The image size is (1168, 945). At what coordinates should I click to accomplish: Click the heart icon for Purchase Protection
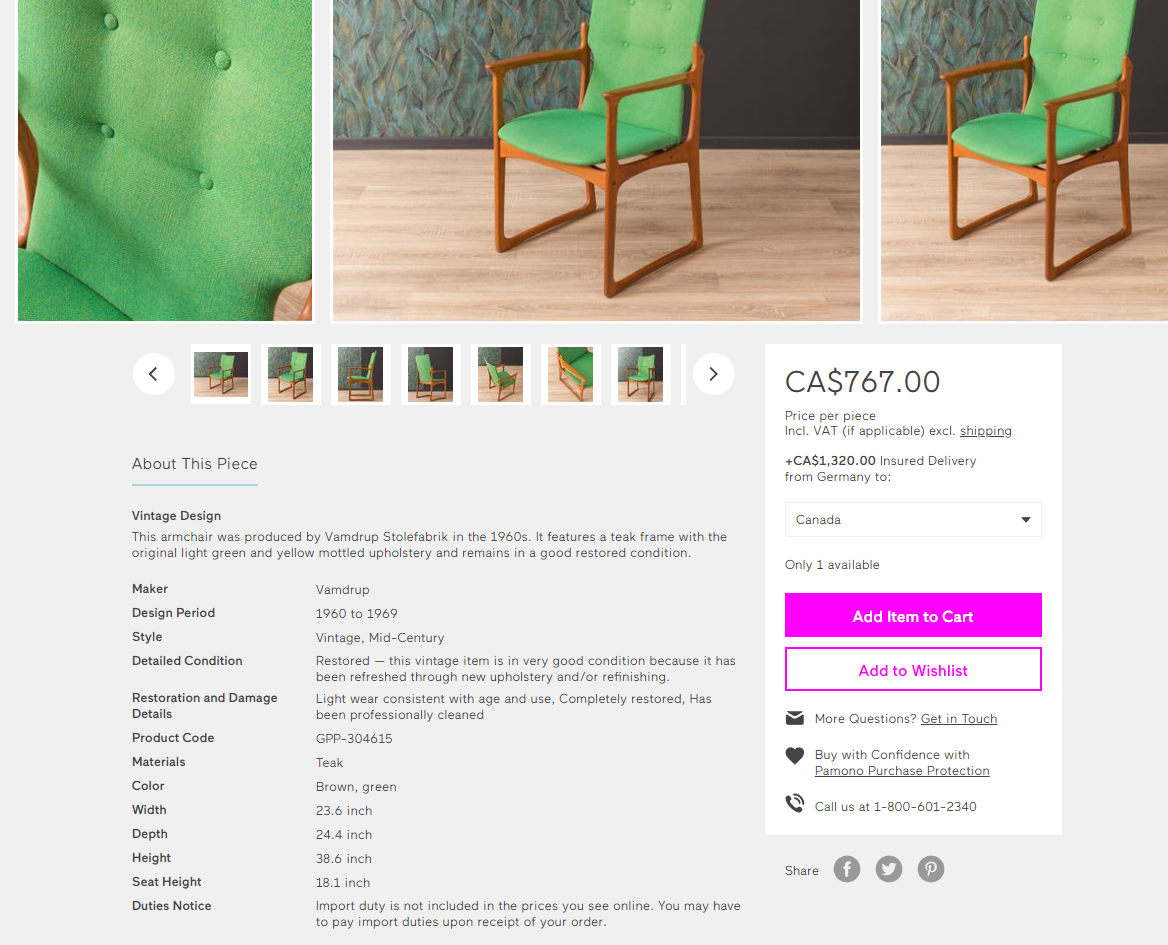pos(795,755)
